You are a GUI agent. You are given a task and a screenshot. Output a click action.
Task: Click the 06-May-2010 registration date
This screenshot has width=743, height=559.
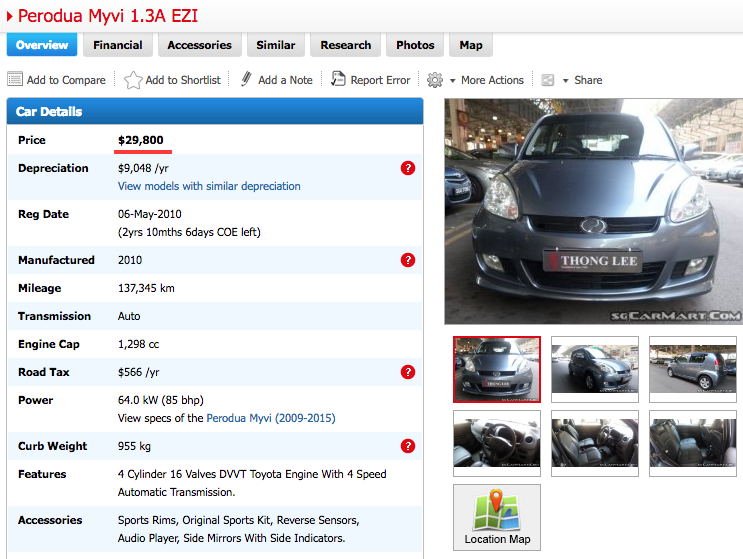[150, 214]
